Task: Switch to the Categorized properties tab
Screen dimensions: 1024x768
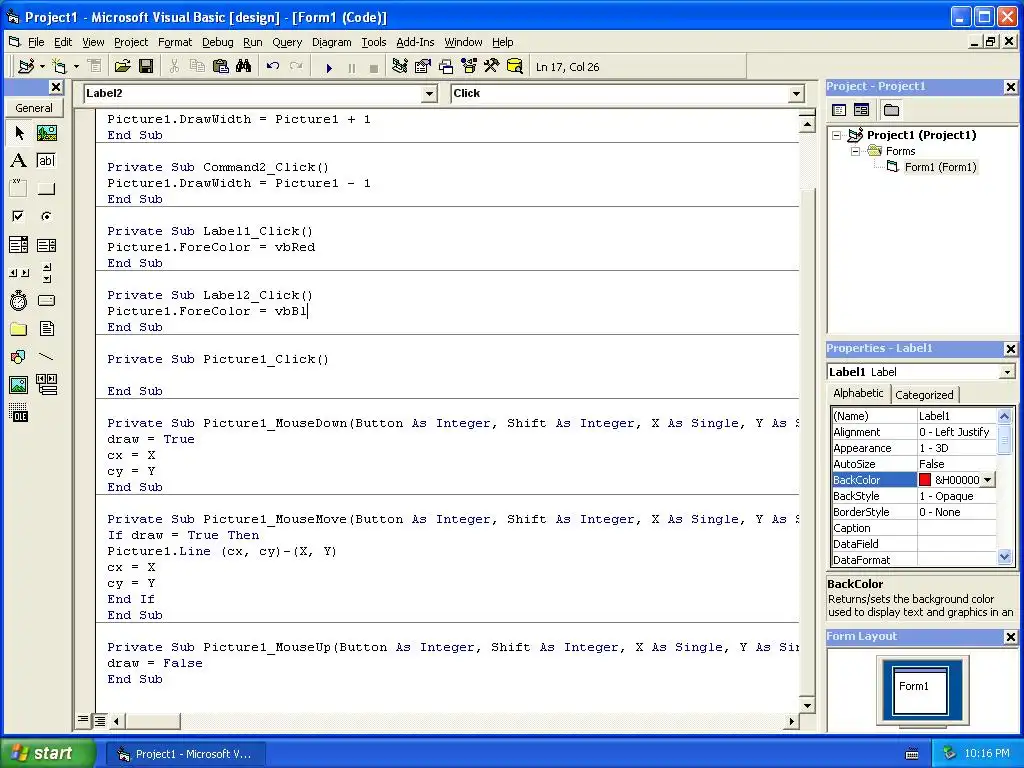Action: 924,394
